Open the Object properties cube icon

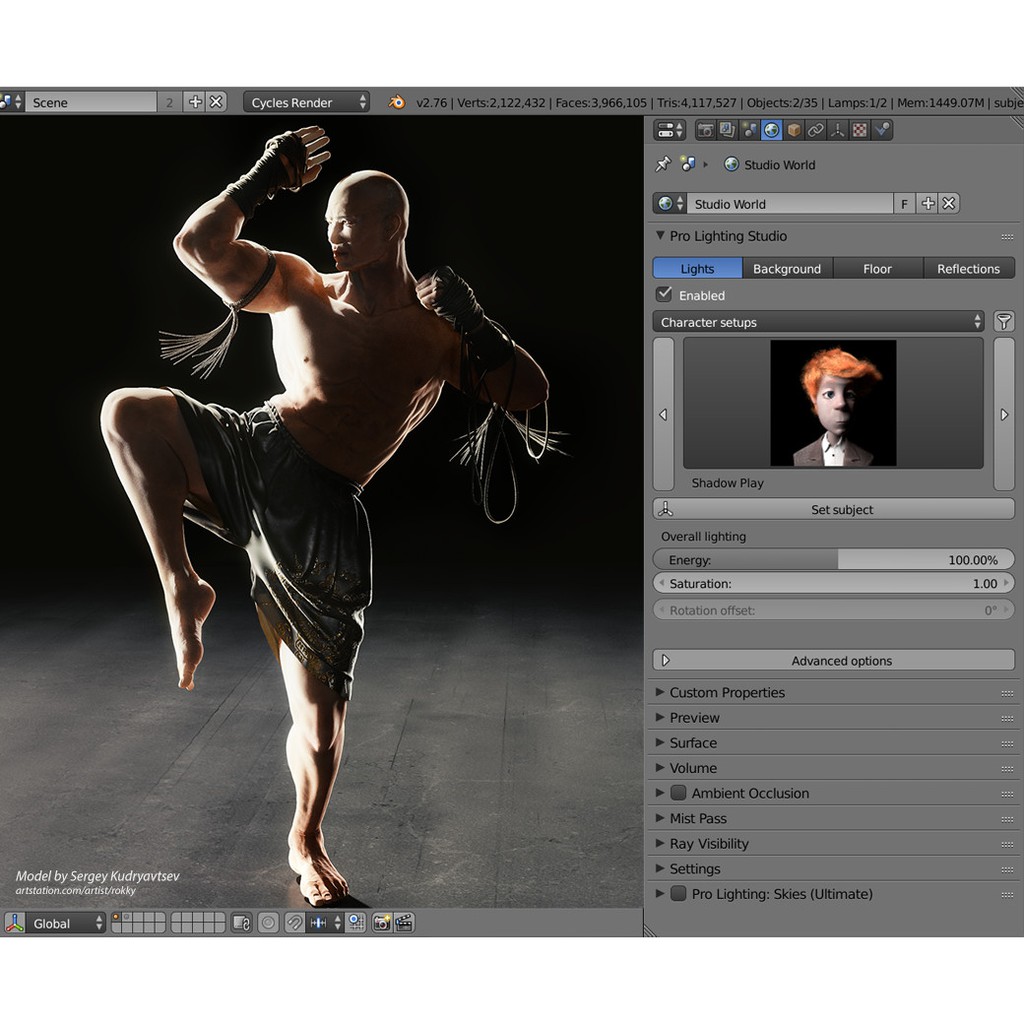794,130
